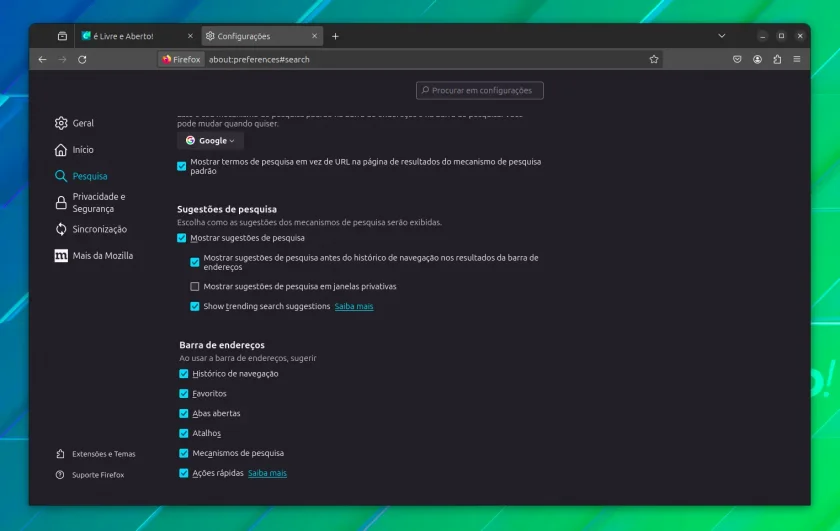Uncheck the Favoritos checkbox

tap(184, 393)
